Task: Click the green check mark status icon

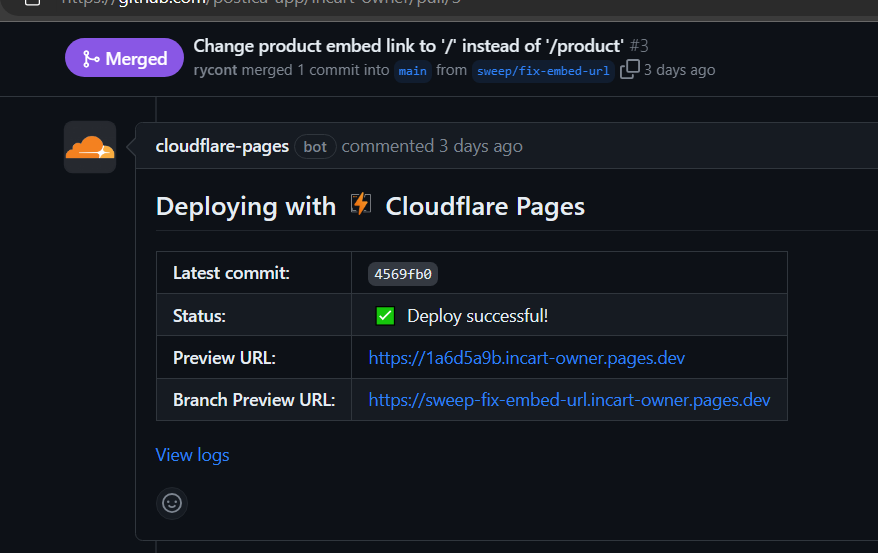Action: pos(385,316)
